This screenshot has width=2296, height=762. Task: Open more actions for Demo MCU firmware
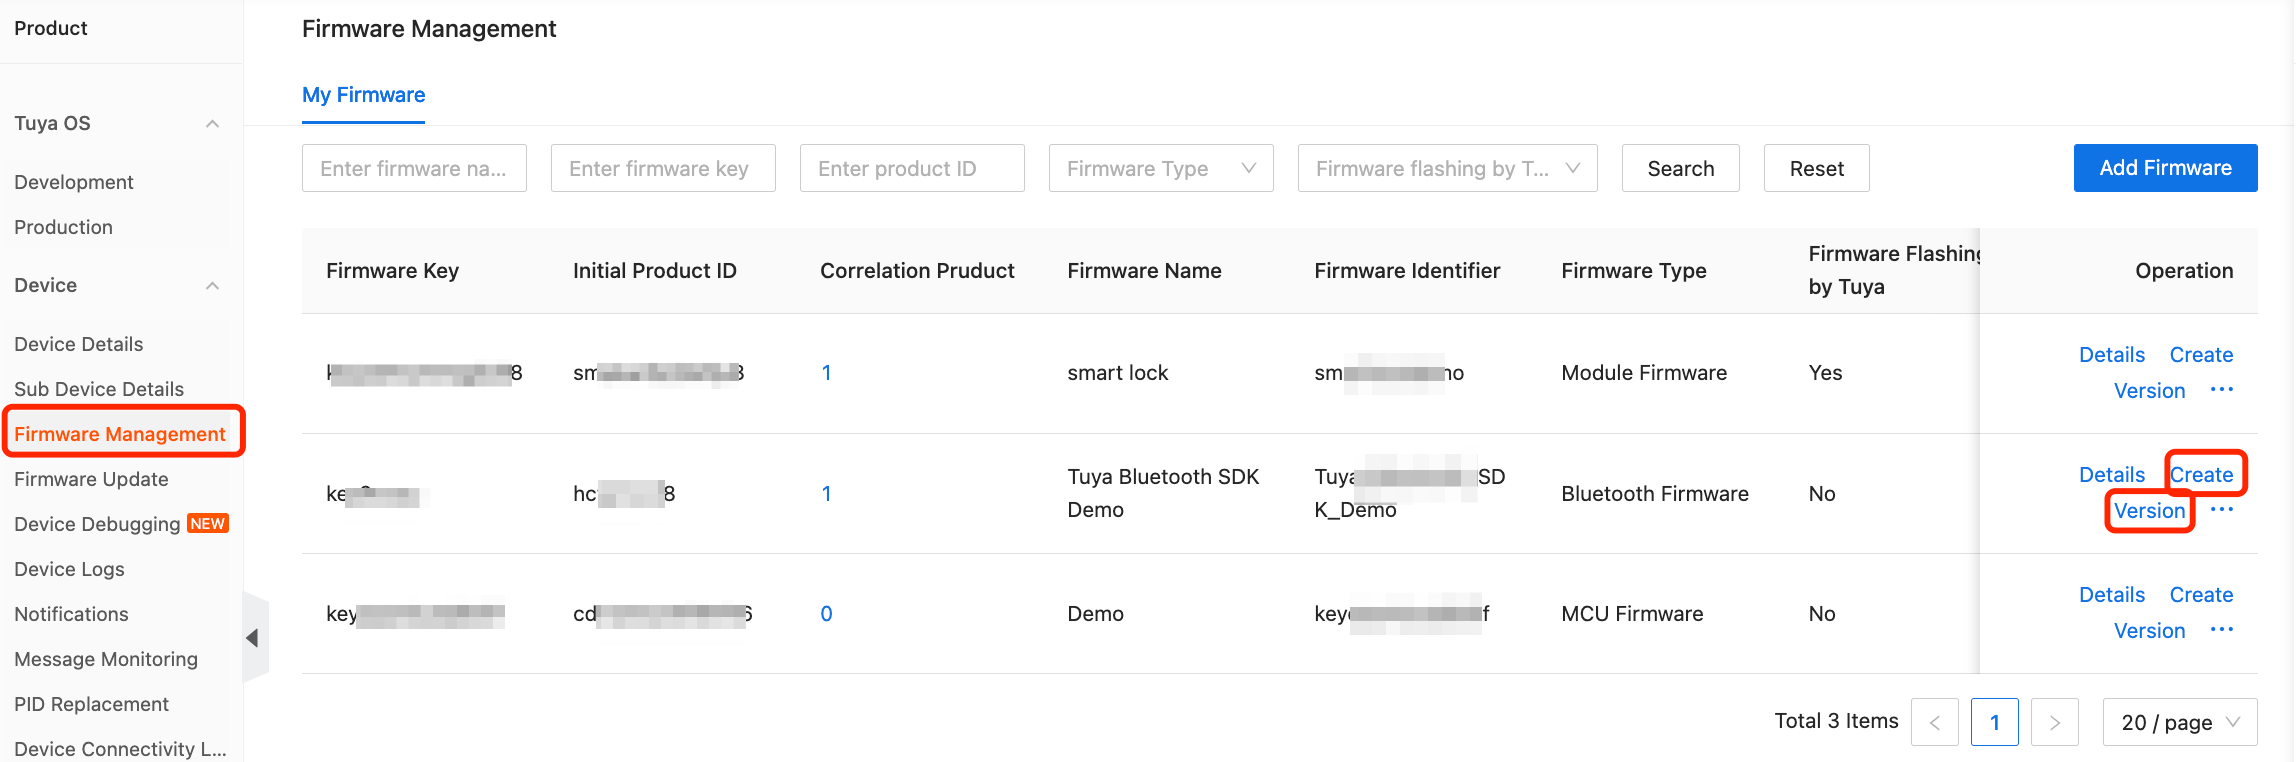2223,629
